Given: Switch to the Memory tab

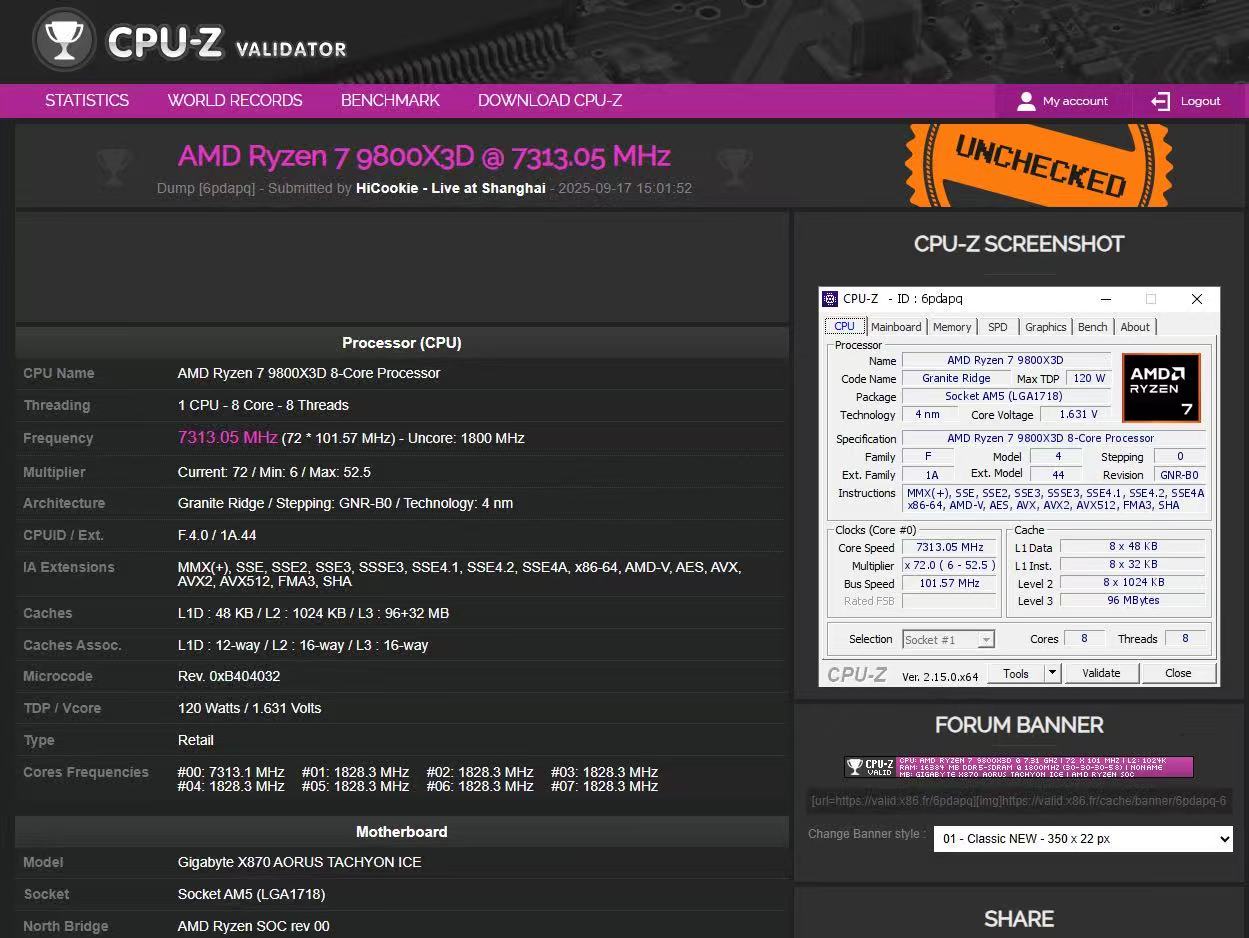Looking at the screenshot, I should 951,327.
